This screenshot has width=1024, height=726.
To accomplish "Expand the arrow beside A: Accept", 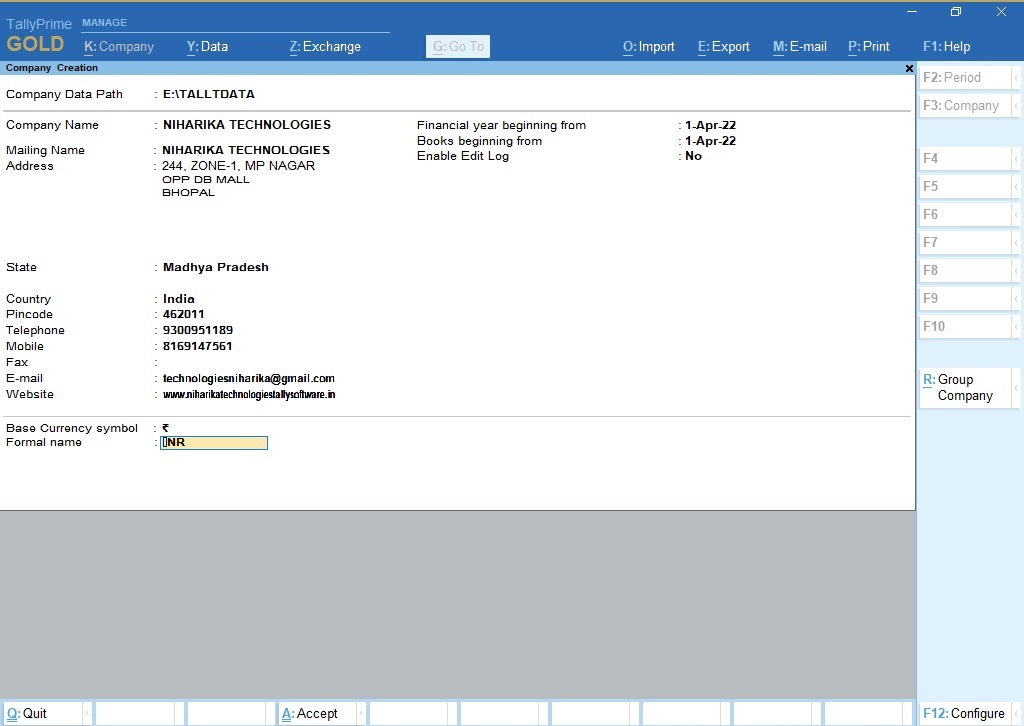I will tap(361, 714).
